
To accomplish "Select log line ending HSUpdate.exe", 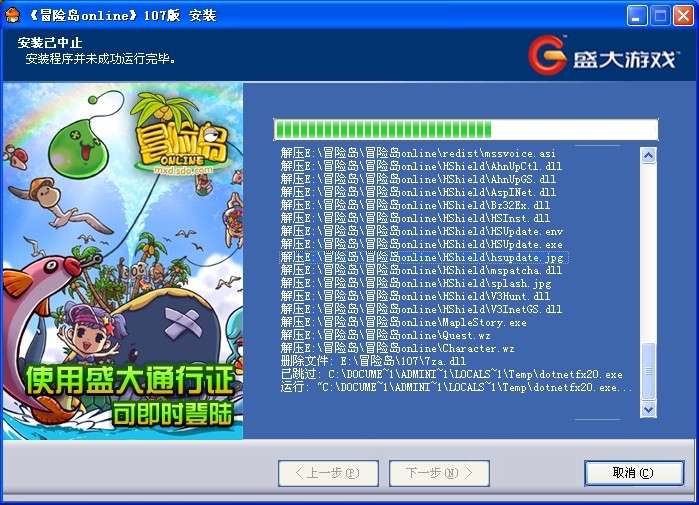I will [422, 244].
